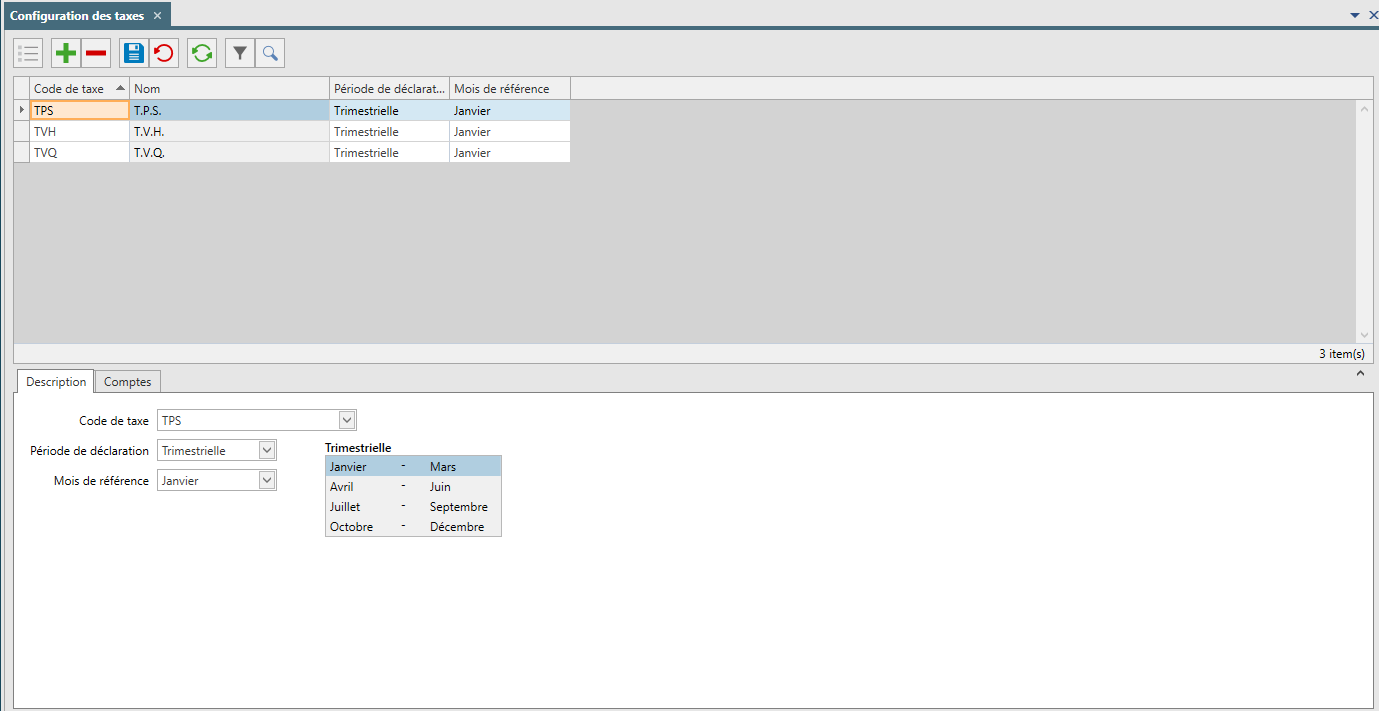This screenshot has width=1379, height=711.
Task: Click the row indicator beside TPS
Action: (22, 111)
